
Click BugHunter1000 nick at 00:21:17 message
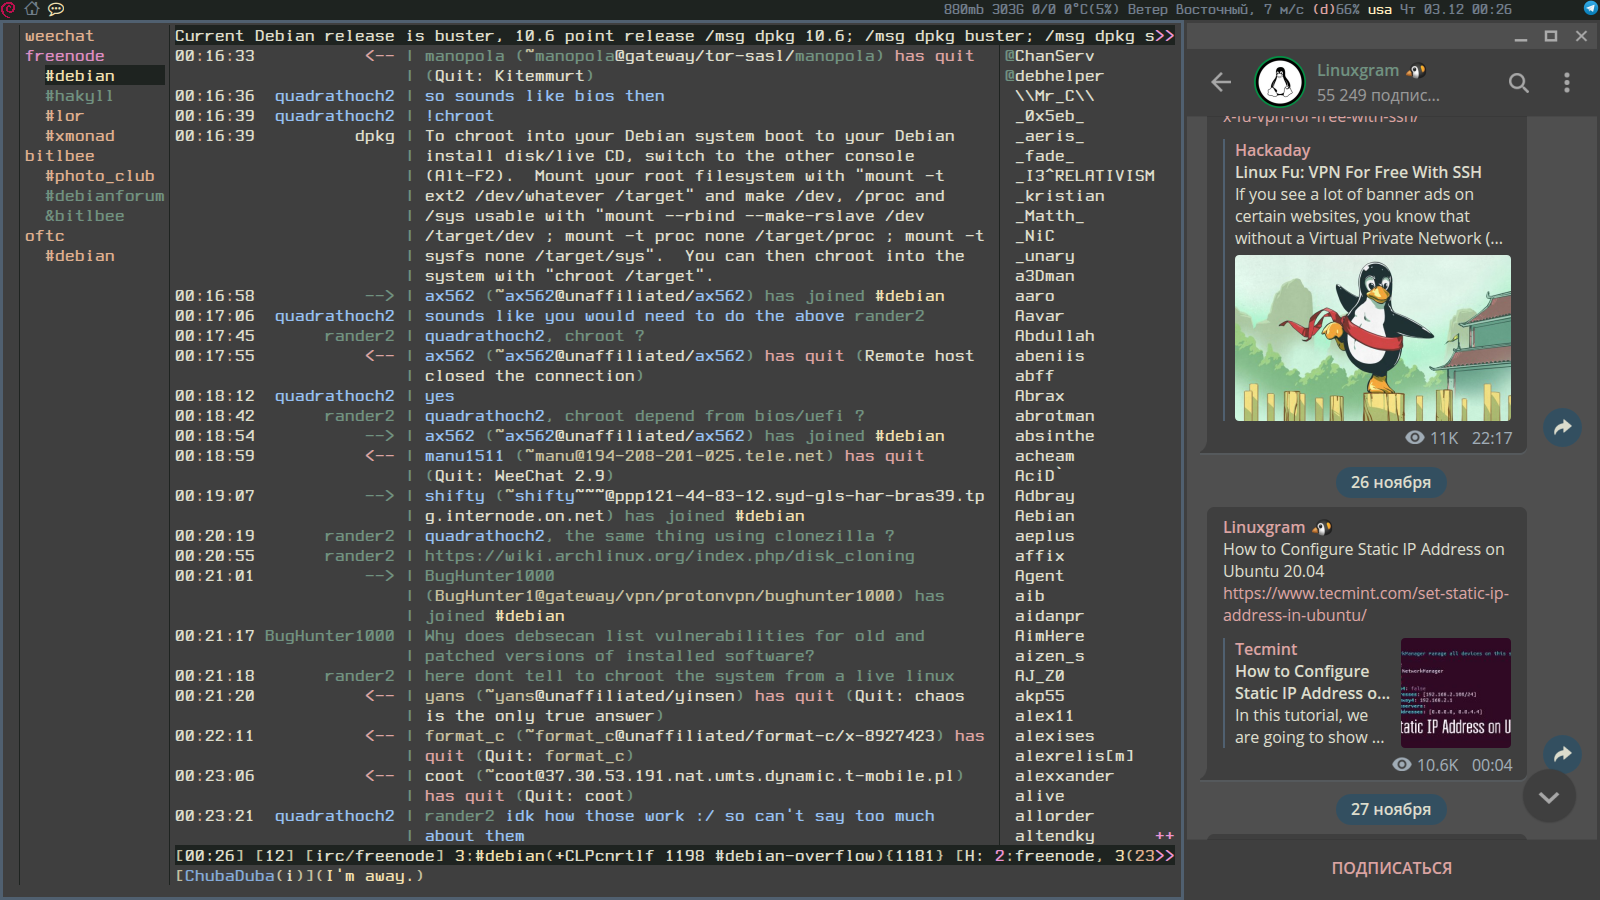click(329, 636)
